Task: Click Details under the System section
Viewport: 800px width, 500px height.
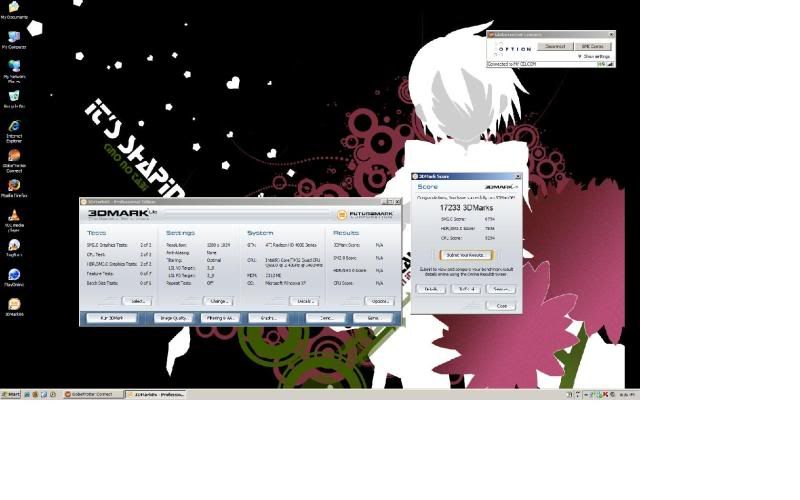Action: [x=304, y=301]
